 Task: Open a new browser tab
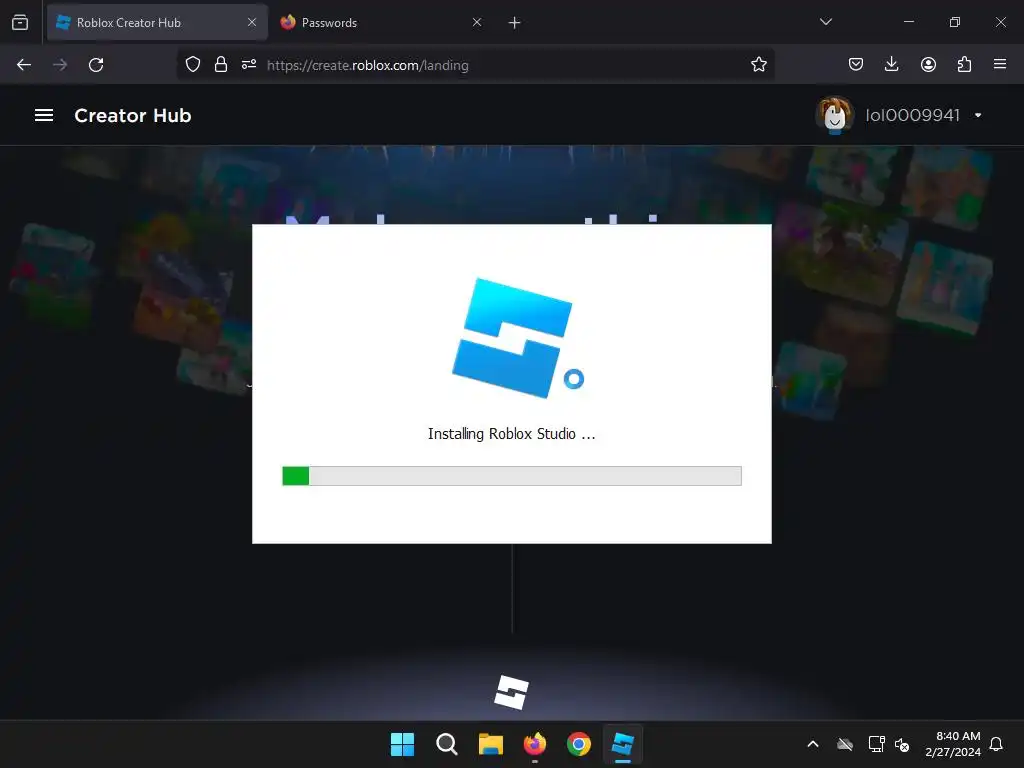(515, 23)
